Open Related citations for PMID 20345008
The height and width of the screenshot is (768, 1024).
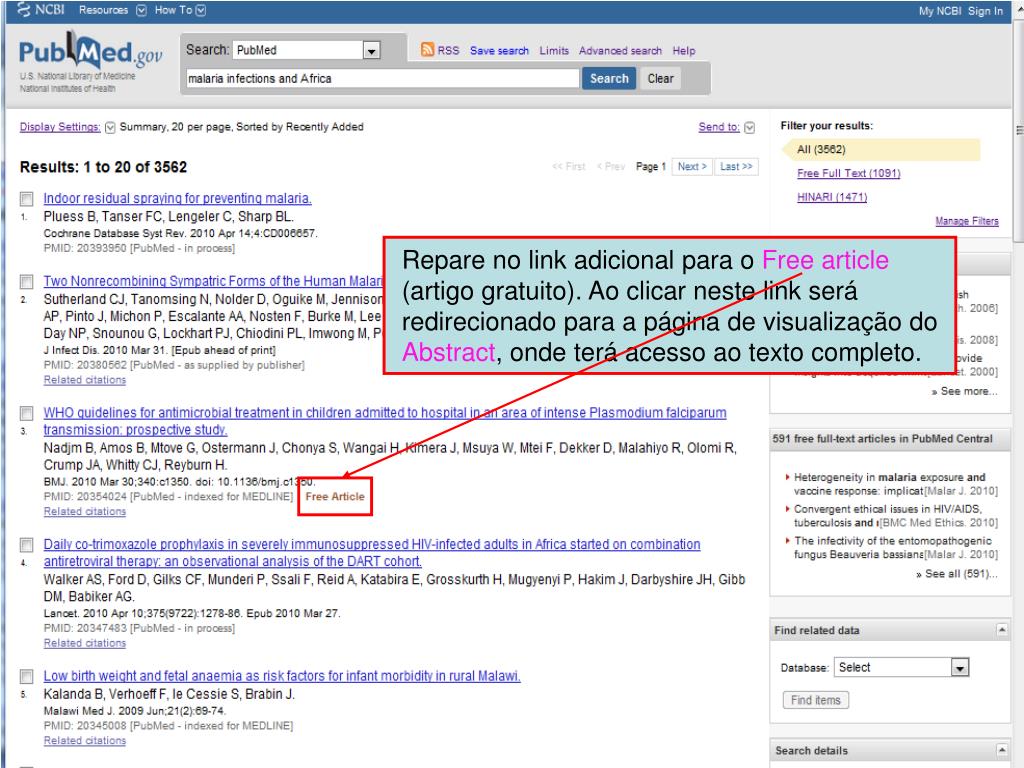(x=85, y=741)
